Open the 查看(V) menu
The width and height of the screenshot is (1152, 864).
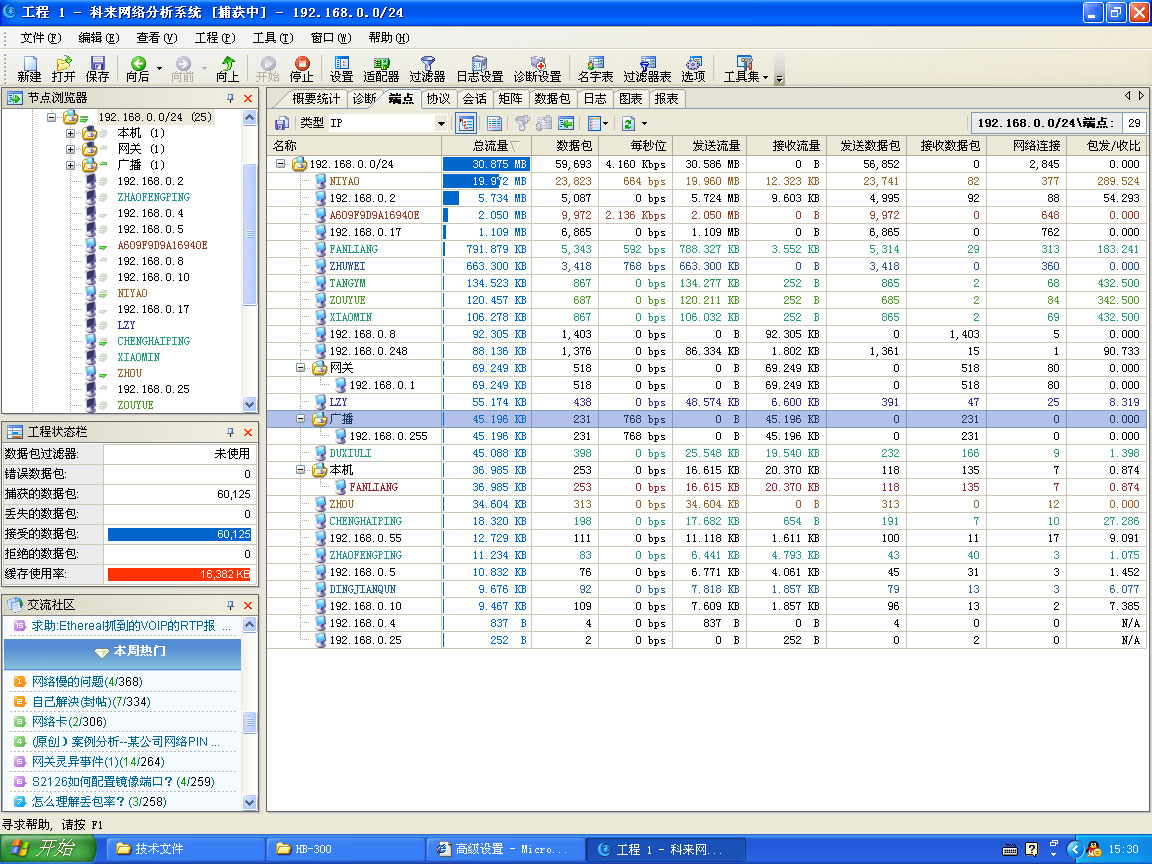click(156, 38)
